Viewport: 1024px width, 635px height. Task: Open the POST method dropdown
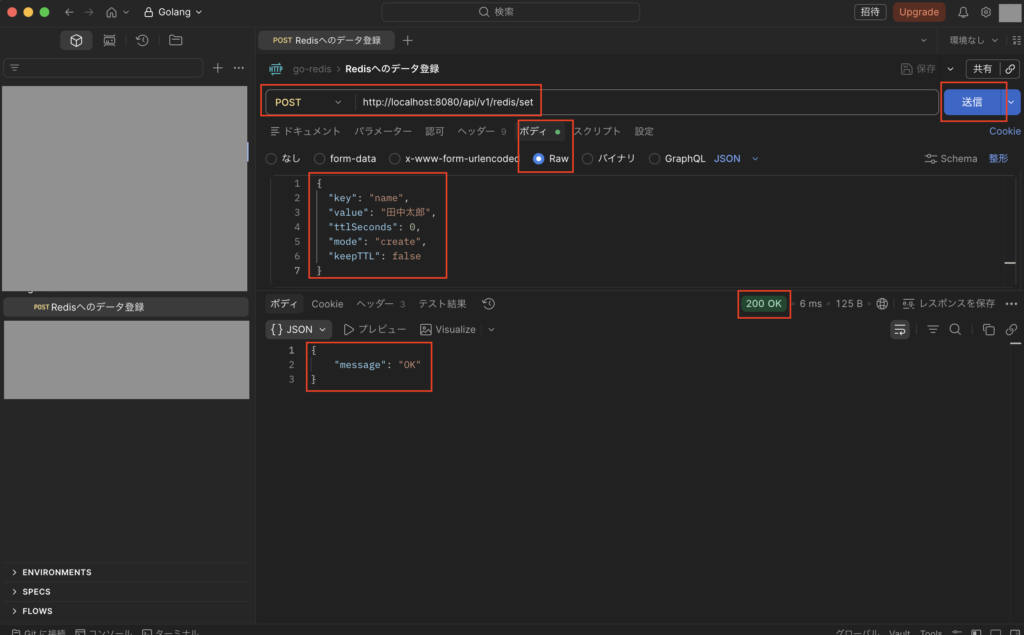click(308, 102)
